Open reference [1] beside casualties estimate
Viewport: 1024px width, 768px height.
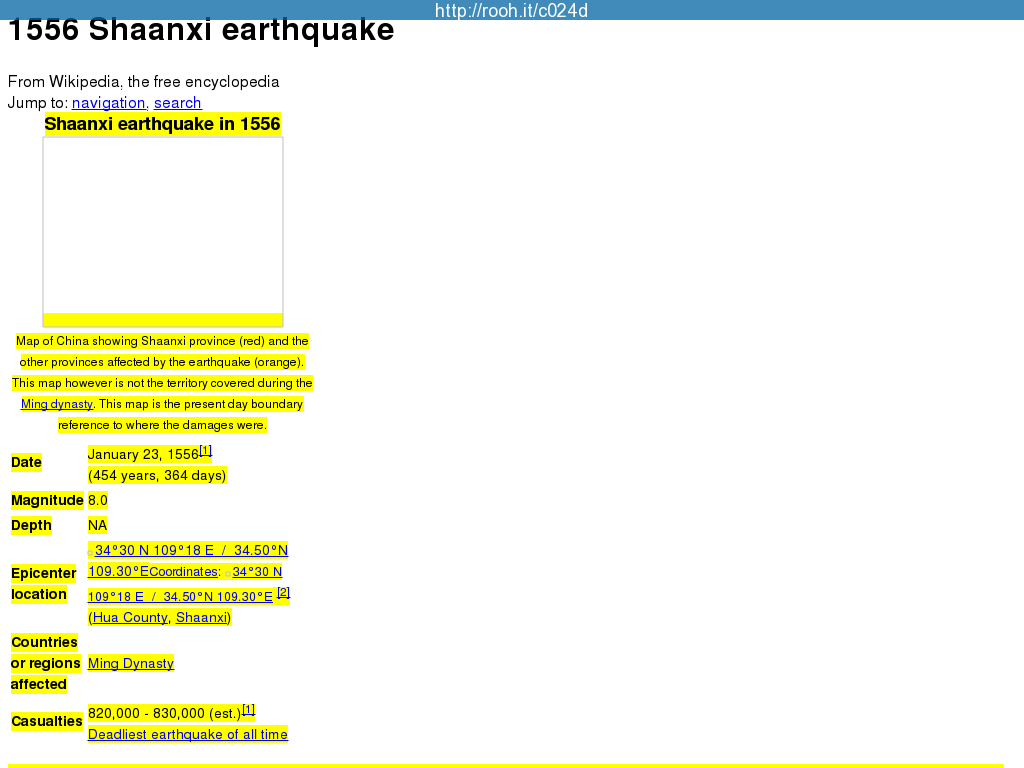pos(248,710)
